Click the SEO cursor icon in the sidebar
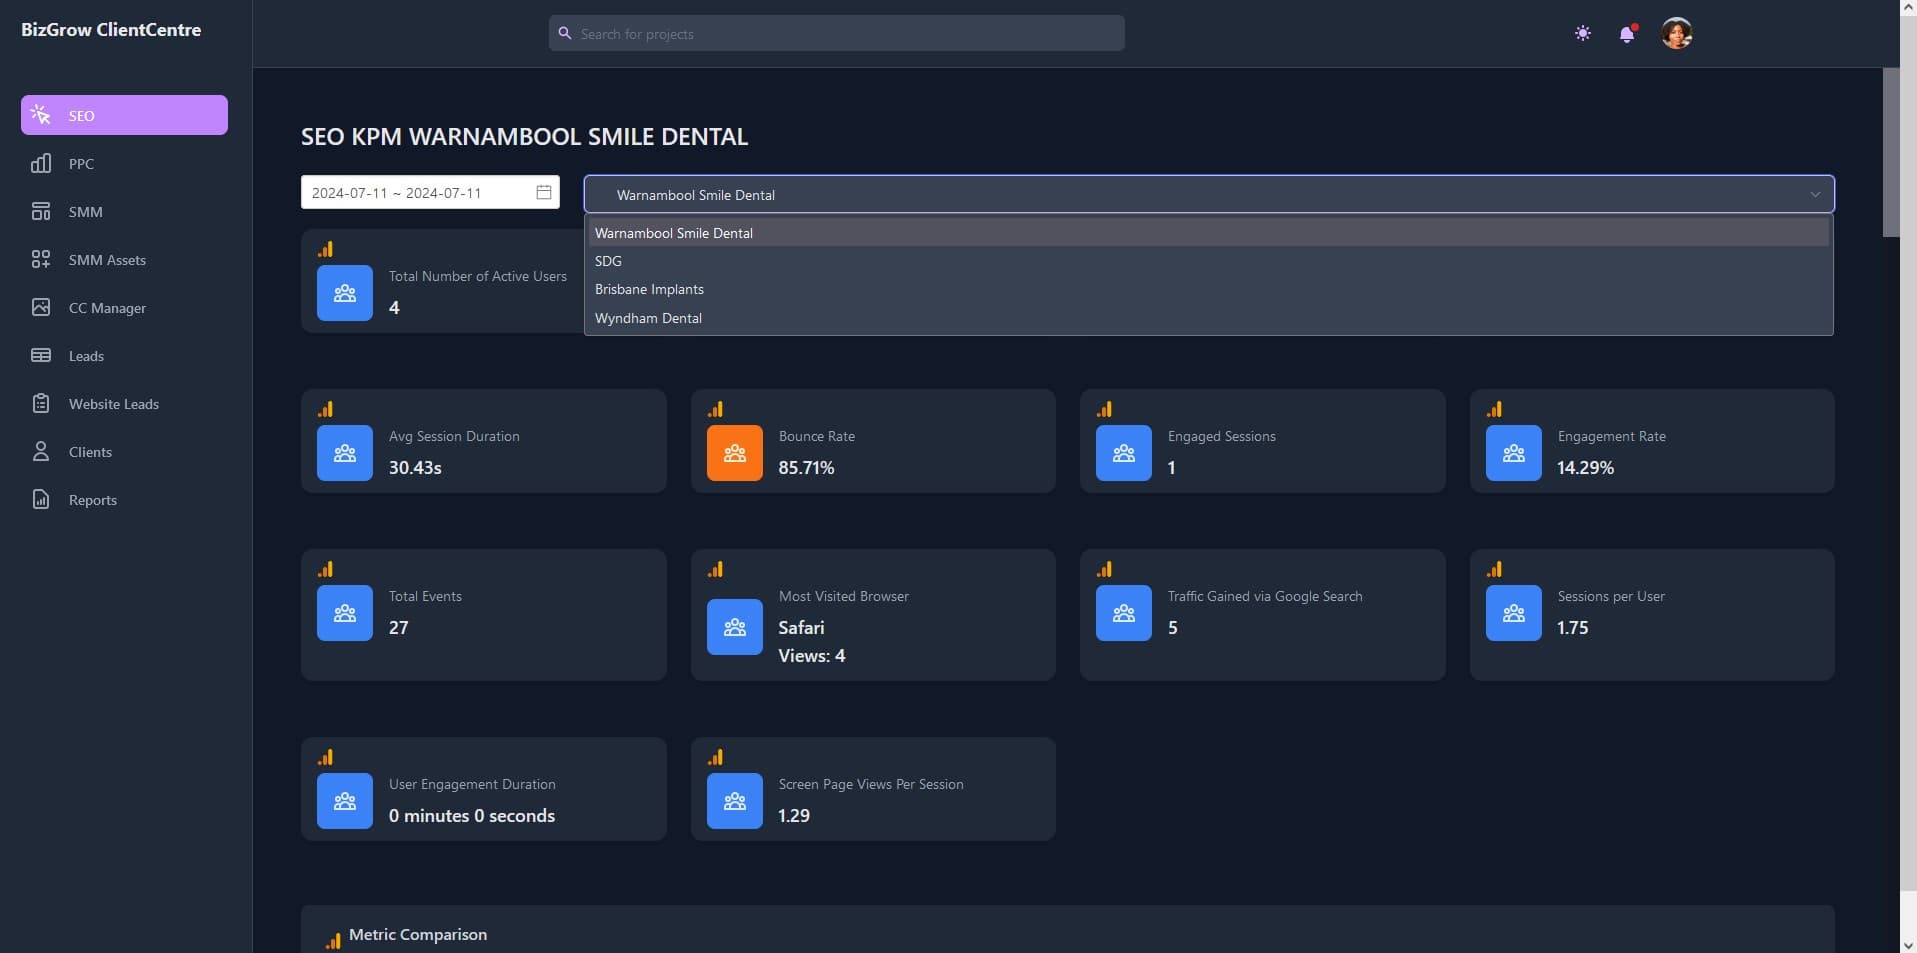 [41, 115]
